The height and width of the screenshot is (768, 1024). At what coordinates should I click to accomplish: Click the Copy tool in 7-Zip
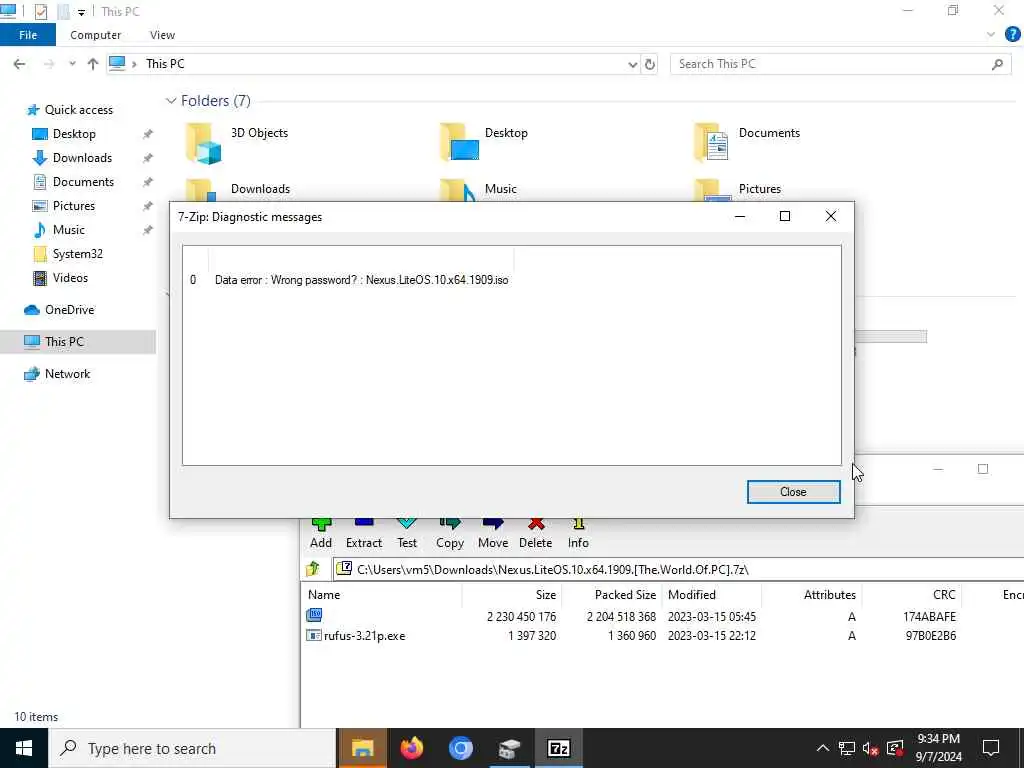point(449,534)
